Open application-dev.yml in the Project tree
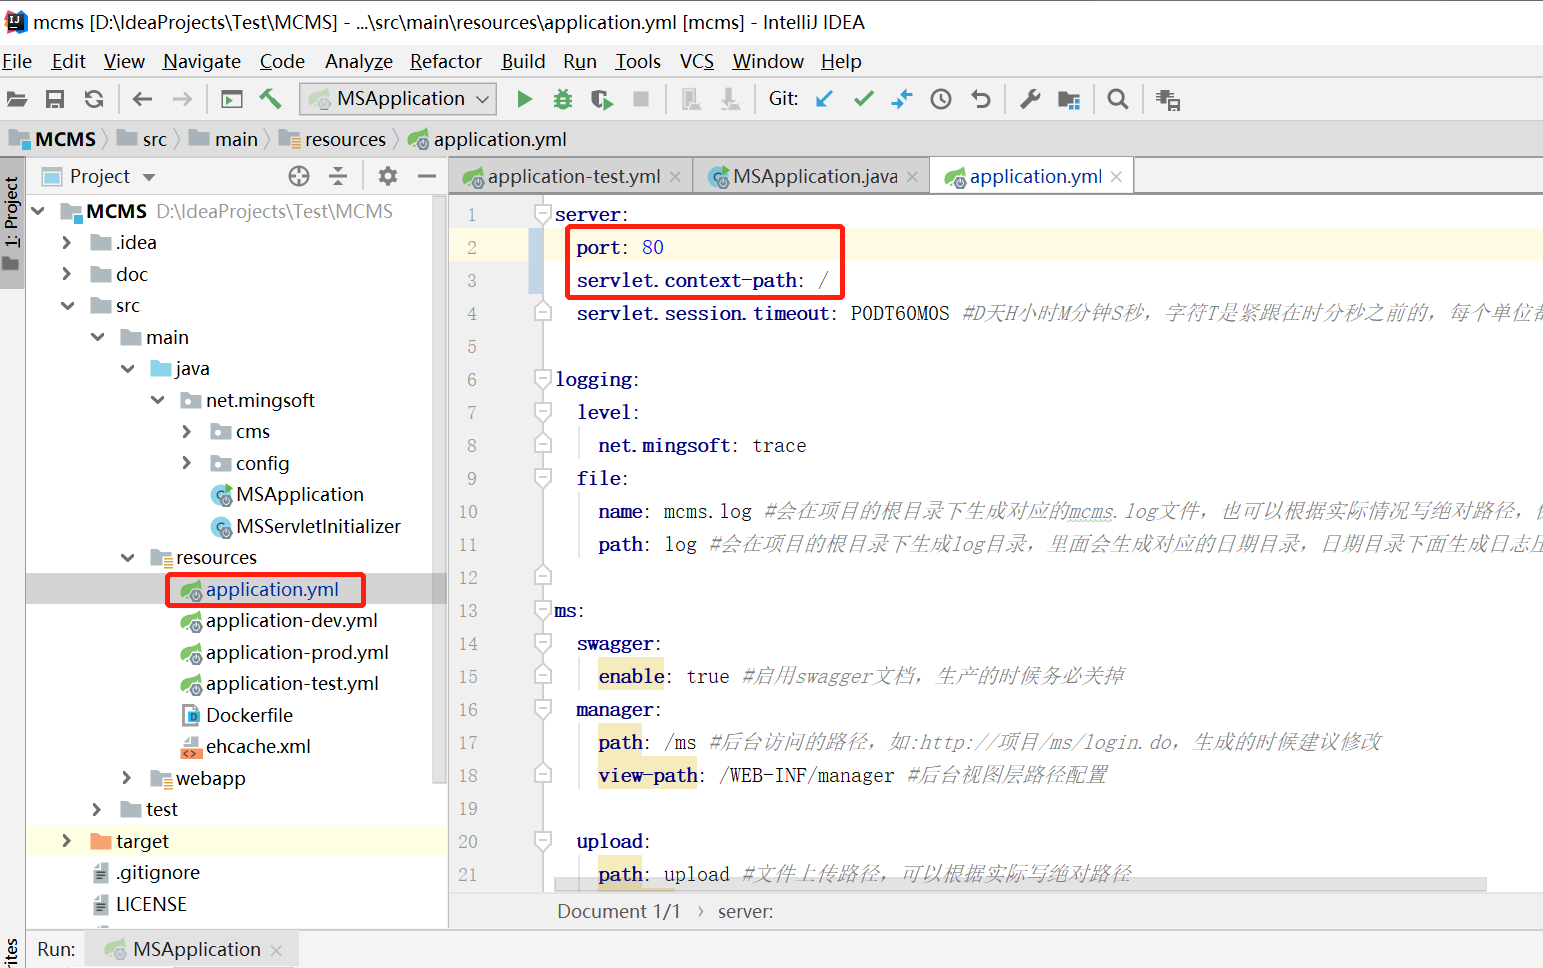Viewport: 1543px width, 968px height. coord(291,620)
